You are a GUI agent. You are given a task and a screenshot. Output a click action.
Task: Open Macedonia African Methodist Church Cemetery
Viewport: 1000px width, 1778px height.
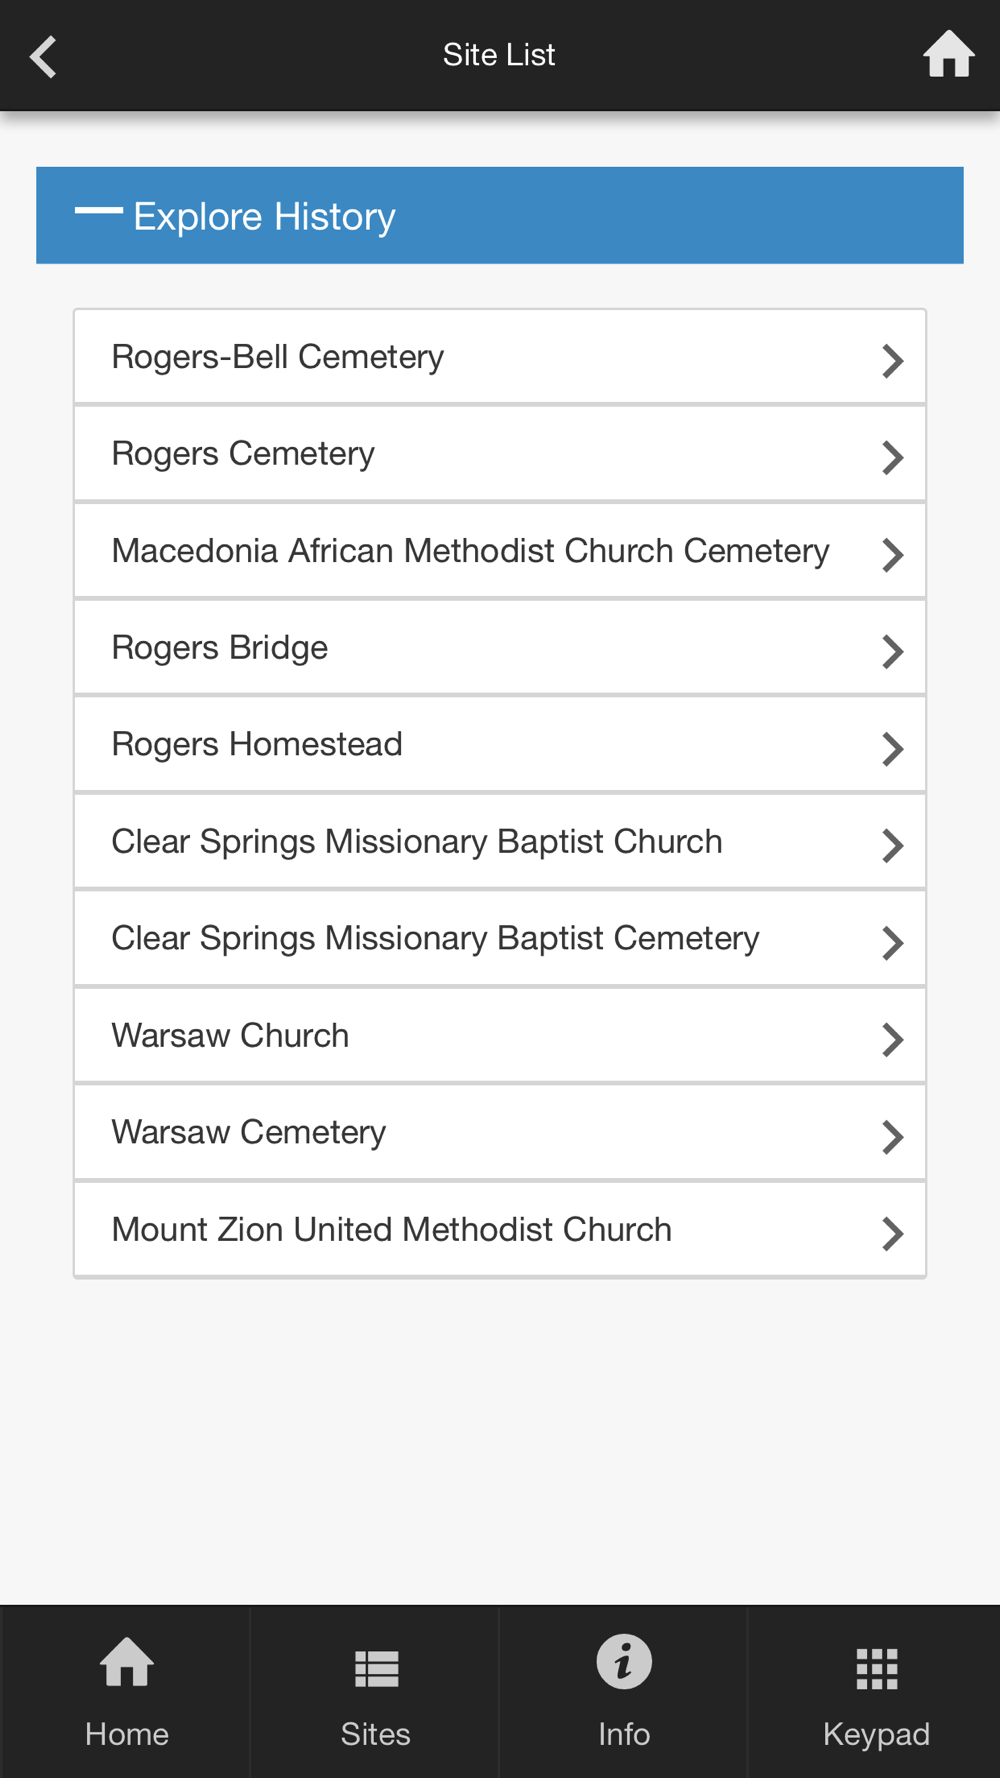[500, 551]
